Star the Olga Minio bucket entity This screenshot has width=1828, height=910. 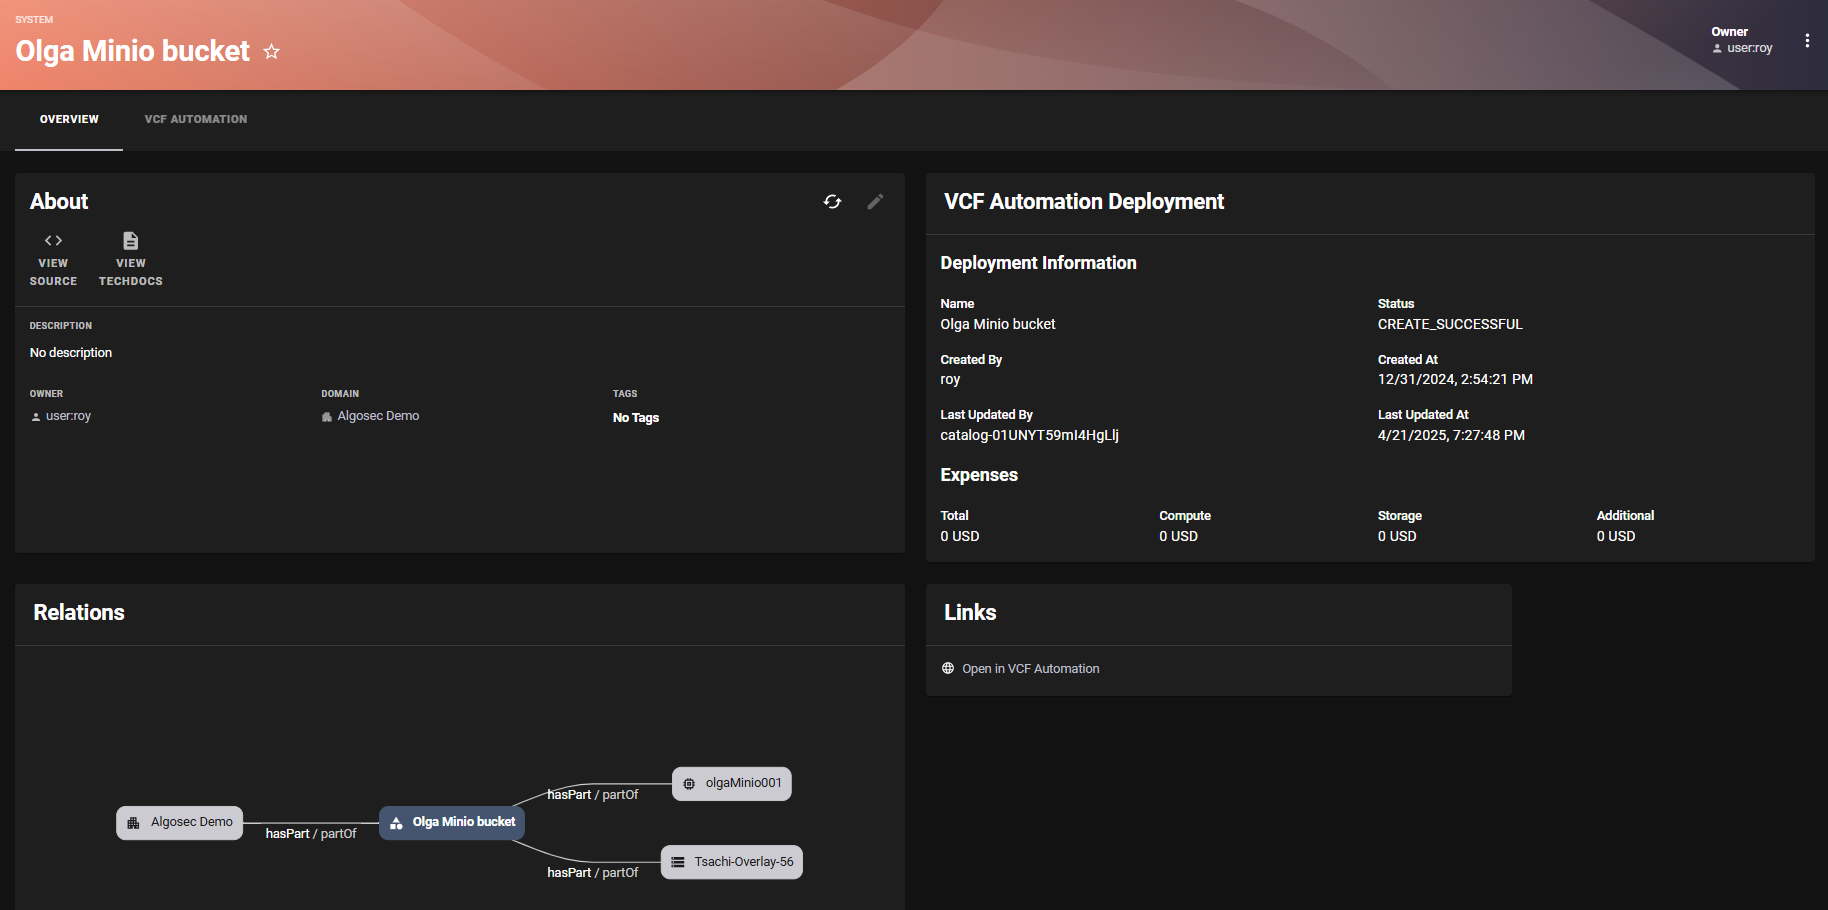[x=271, y=51]
